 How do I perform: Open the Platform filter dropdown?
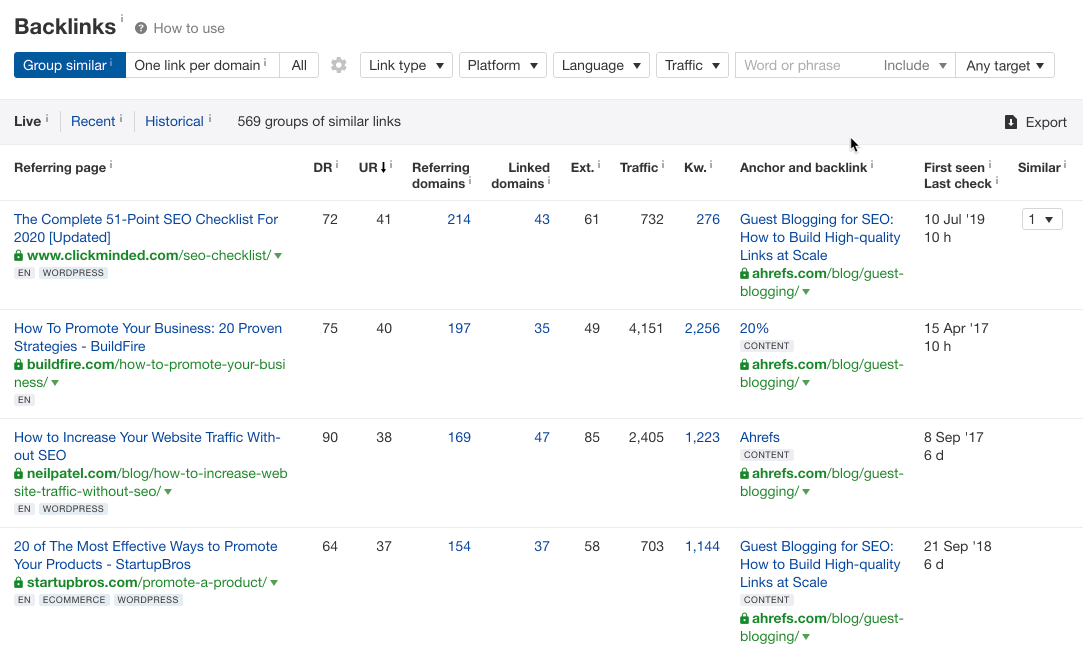coord(502,65)
